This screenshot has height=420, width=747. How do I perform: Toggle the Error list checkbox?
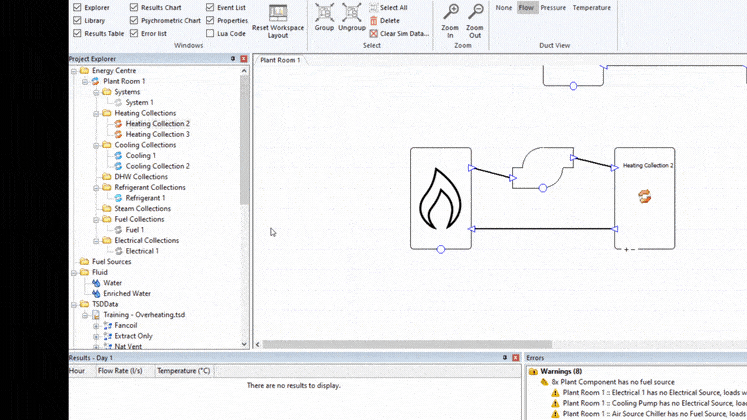coord(134,33)
